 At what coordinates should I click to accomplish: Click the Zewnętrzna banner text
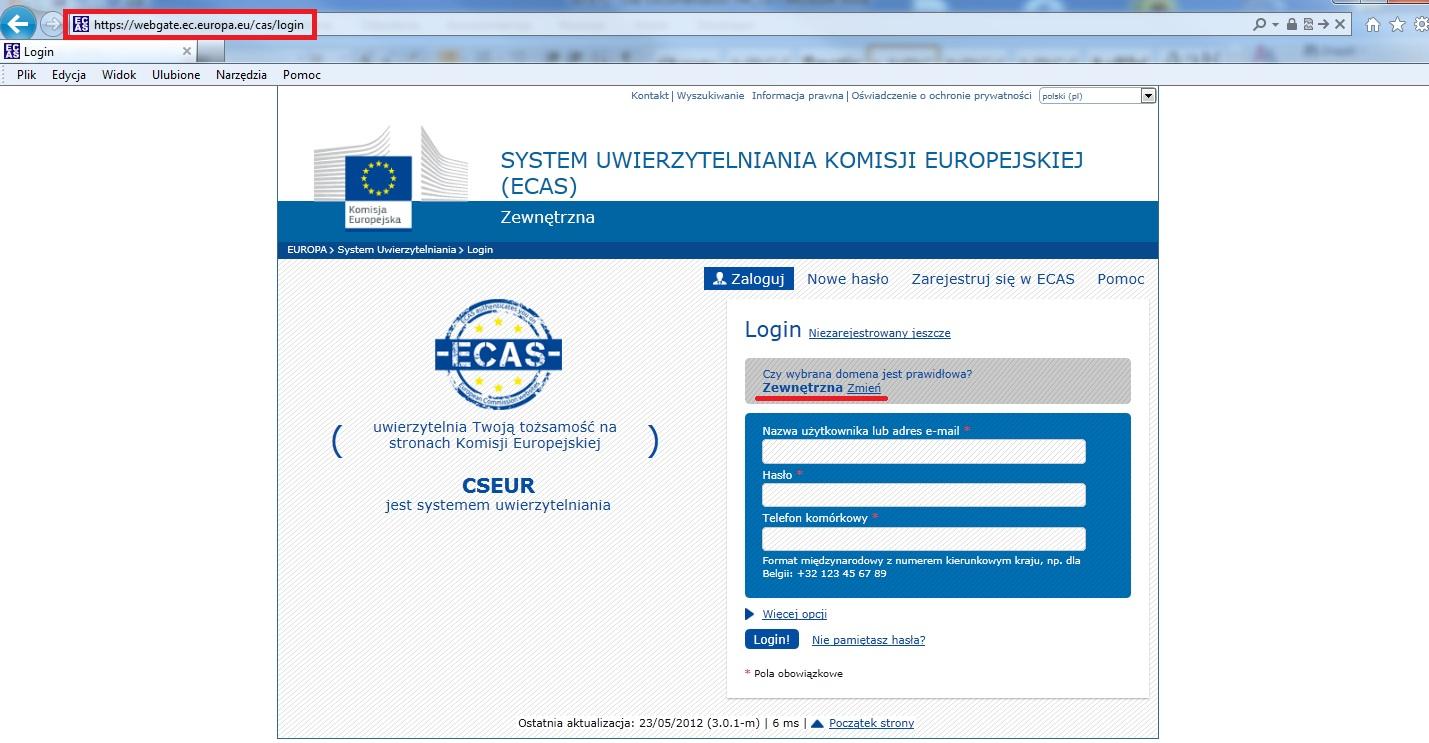pos(547,217)
